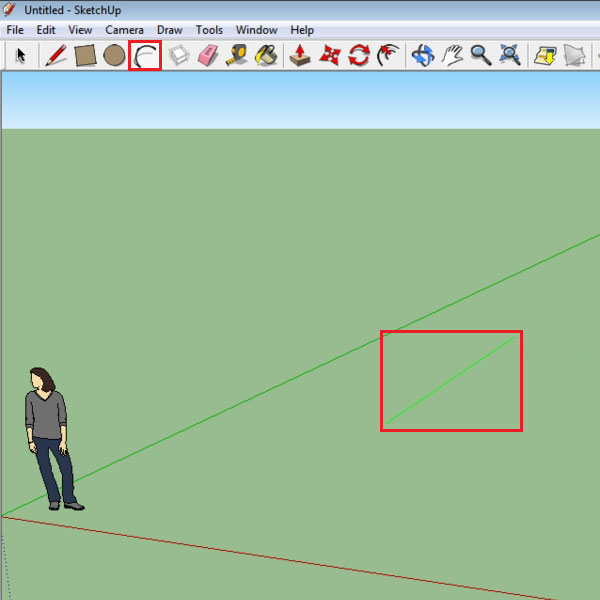Open the File menu
This screenshot has height=600, width=600.
[x=15, y=30]
